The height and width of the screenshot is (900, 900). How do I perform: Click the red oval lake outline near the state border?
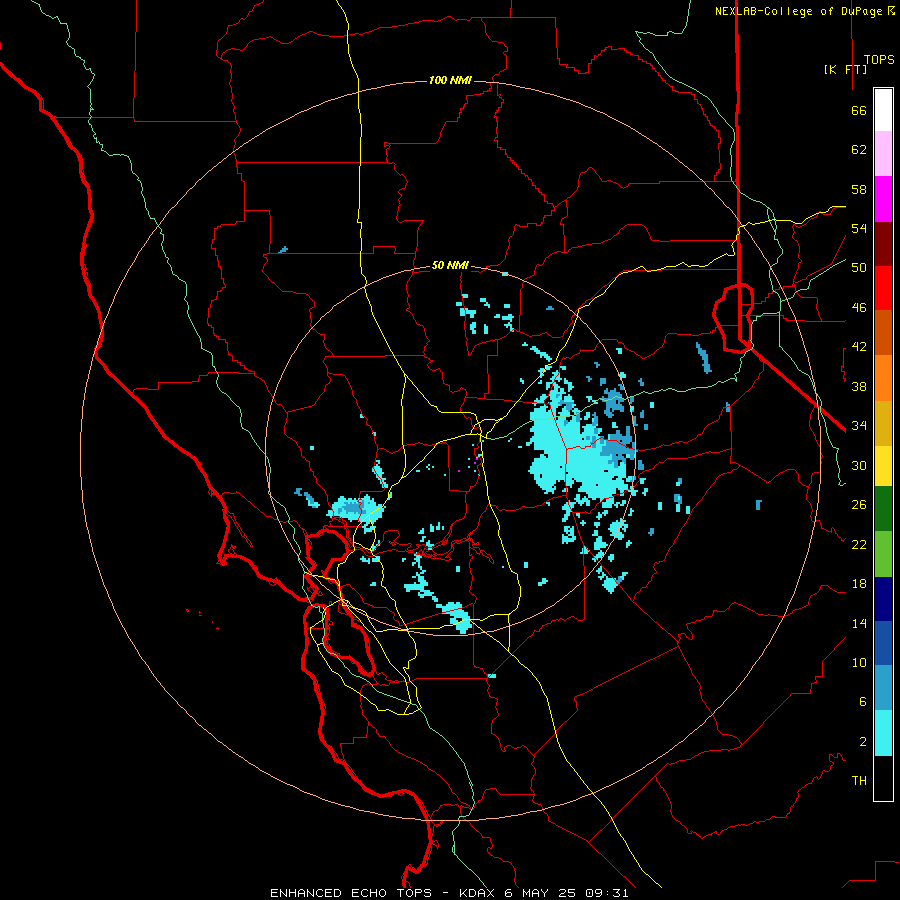(734, 317)
